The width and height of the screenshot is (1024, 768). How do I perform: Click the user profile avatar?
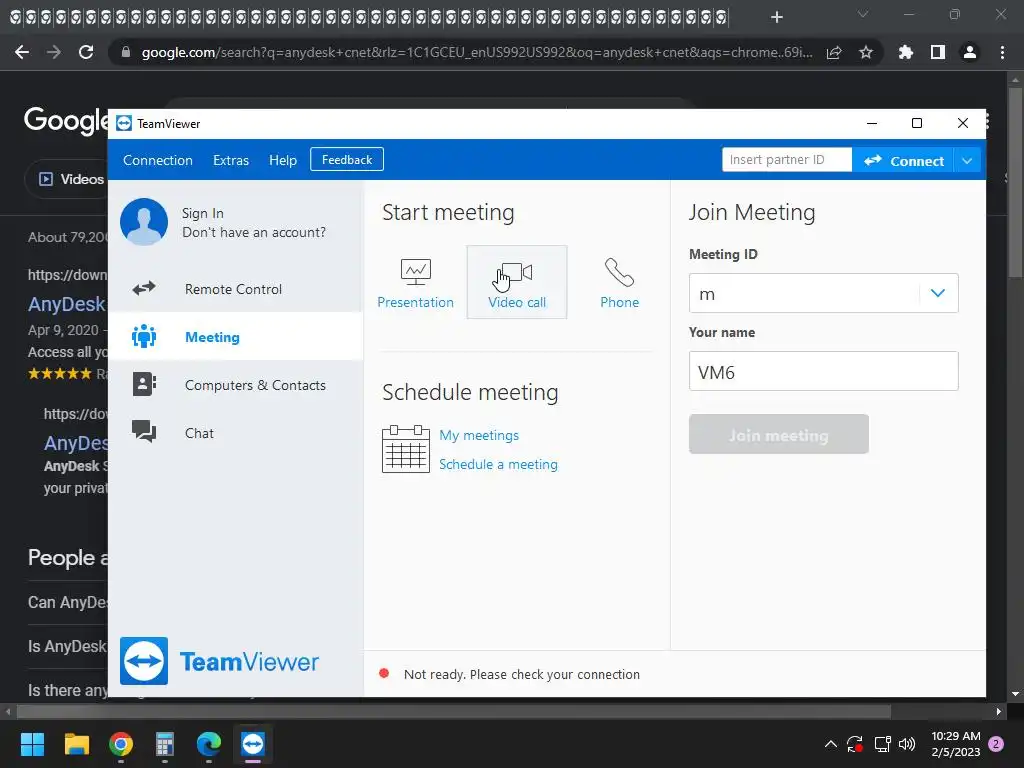(144, 222)
